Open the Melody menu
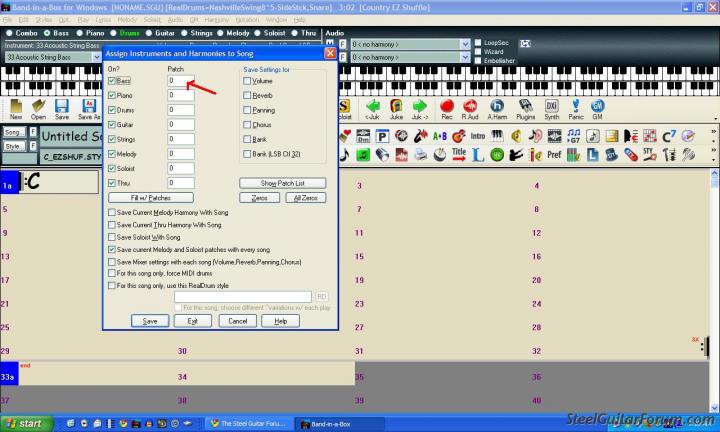This screenshot has height=432, width=720. point(127,20)
